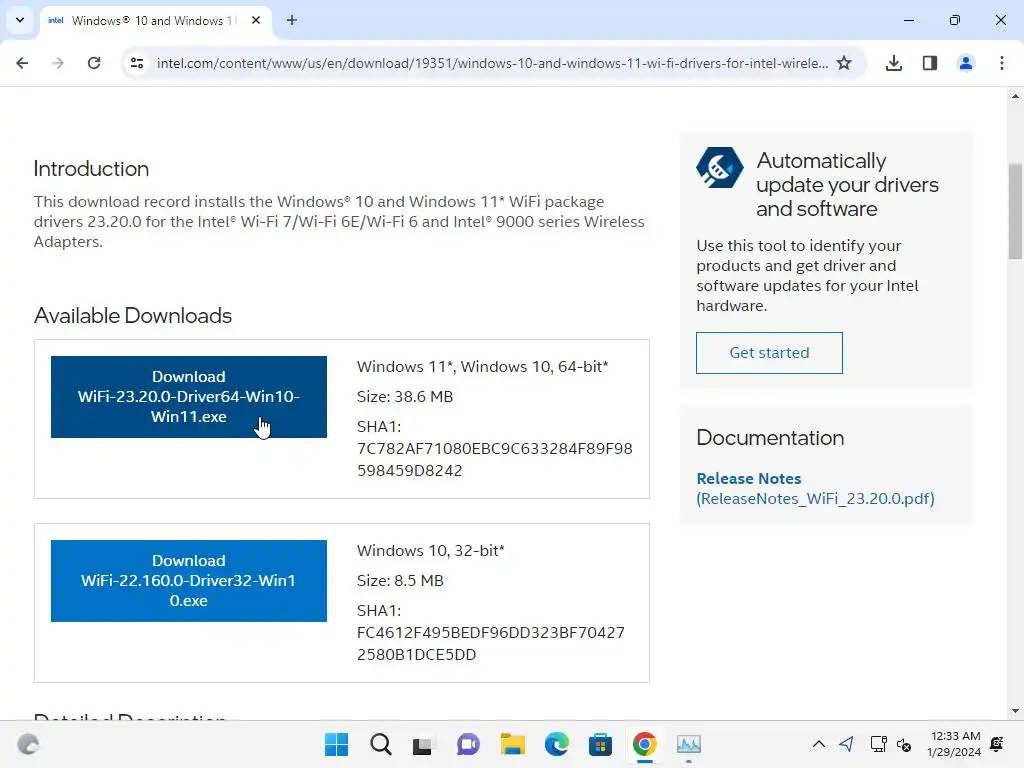Viewport: 1024px width, 768px height.
Task: Click the Chrome icon on taskbar
Action: (645, 744)
